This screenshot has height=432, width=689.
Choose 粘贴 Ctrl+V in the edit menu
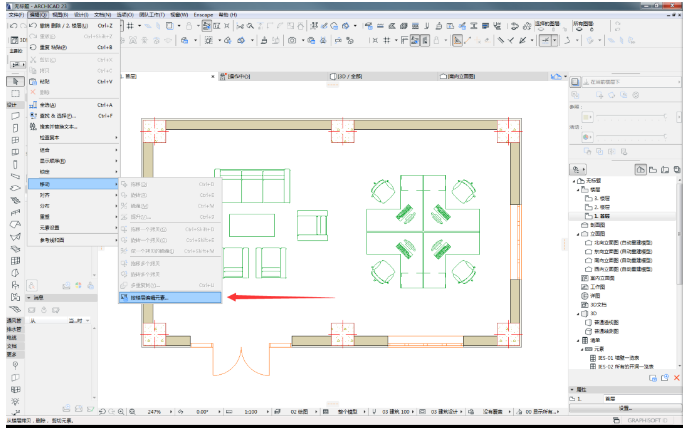click(73, 82)
